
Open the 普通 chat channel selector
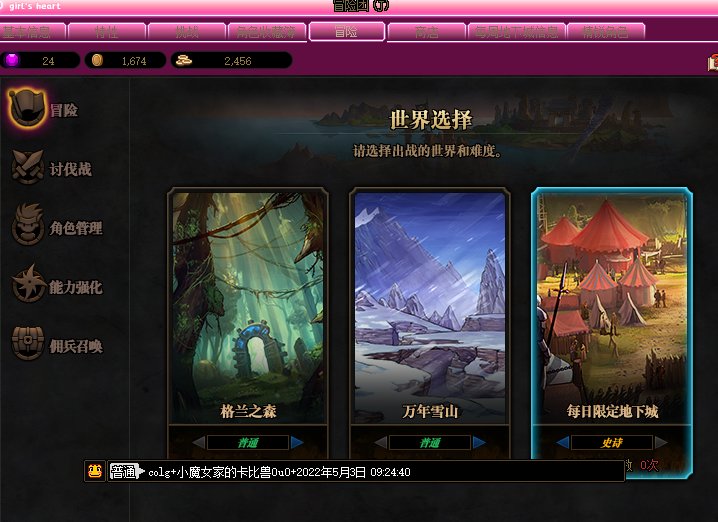(127, 471)
